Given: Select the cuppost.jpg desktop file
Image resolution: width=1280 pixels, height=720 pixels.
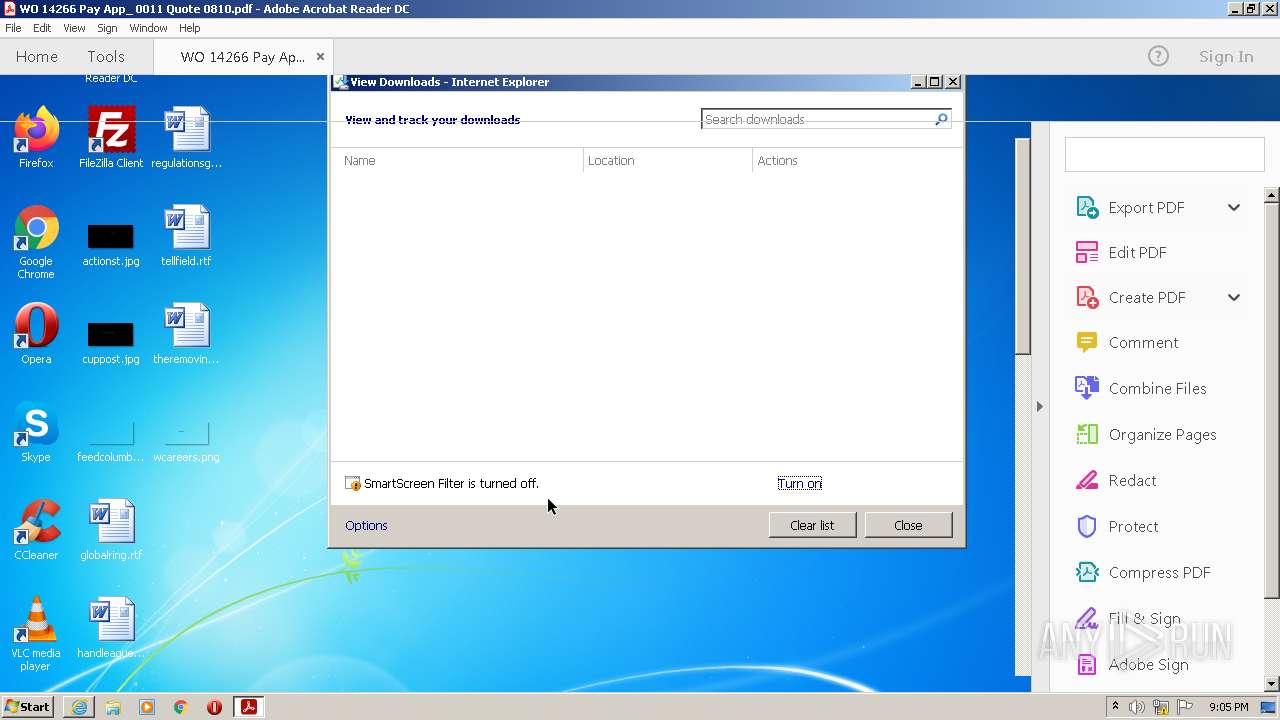Looking at the screenshot, I should [x=111, y=343].
